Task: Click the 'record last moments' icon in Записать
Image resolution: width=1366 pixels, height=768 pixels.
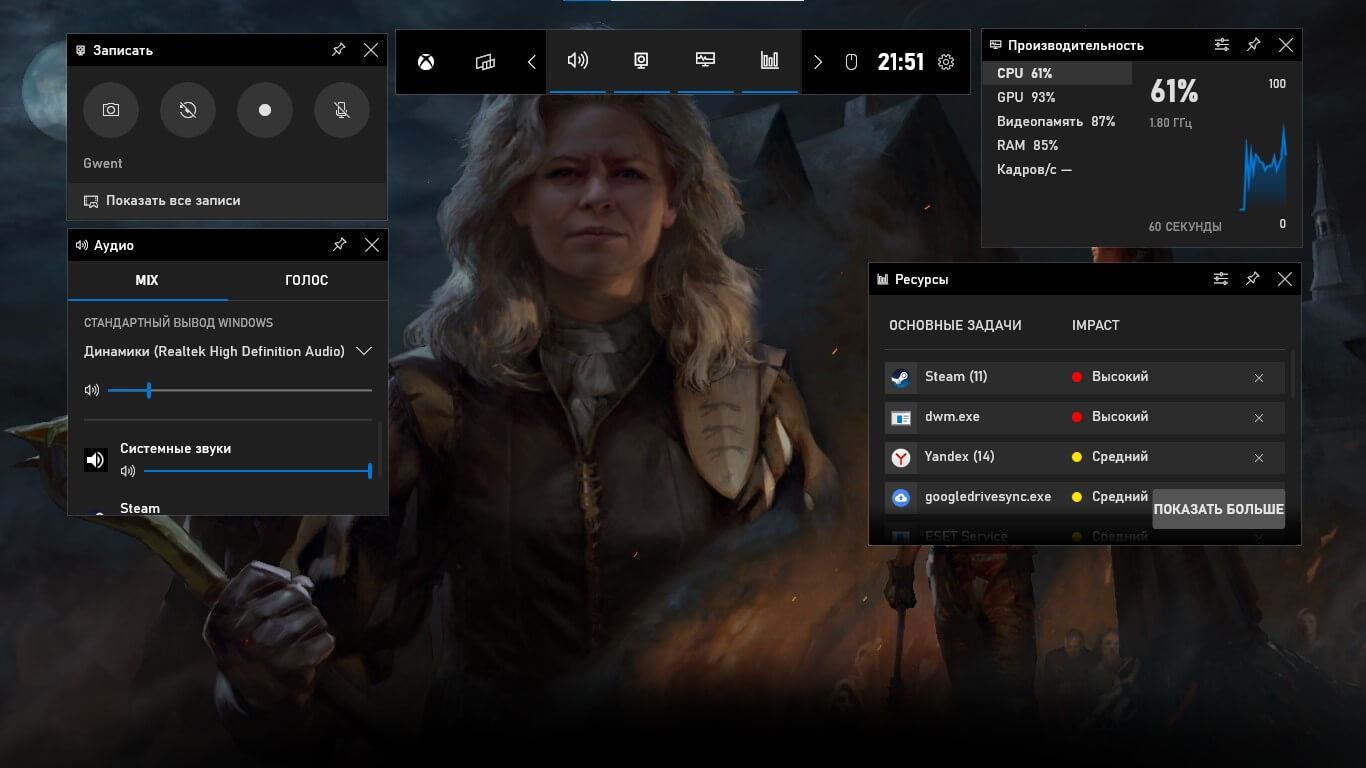Action: [187, 110]
